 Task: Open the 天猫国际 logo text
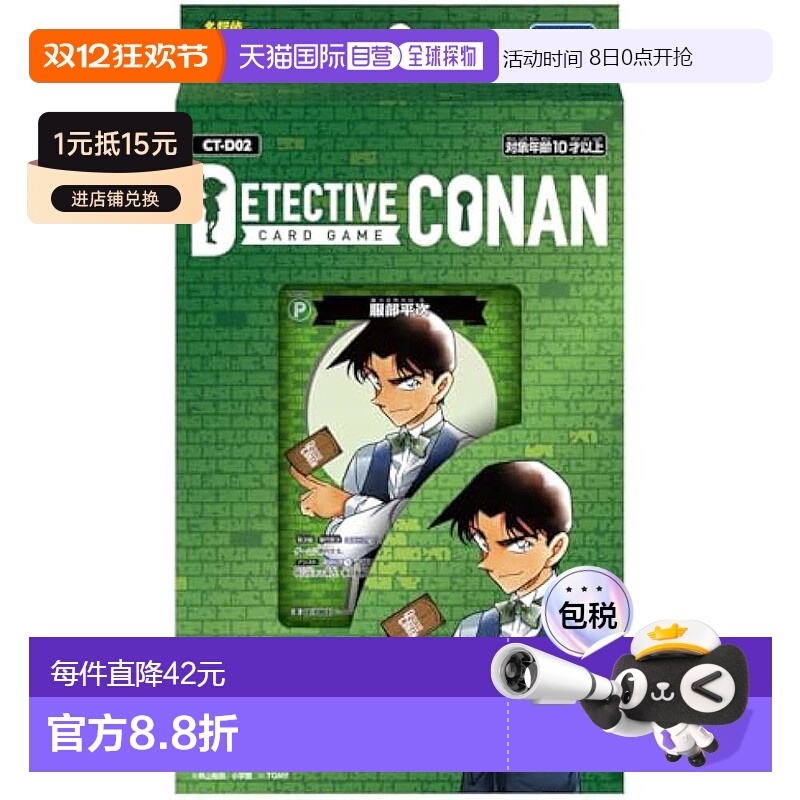tap(292, 57)
